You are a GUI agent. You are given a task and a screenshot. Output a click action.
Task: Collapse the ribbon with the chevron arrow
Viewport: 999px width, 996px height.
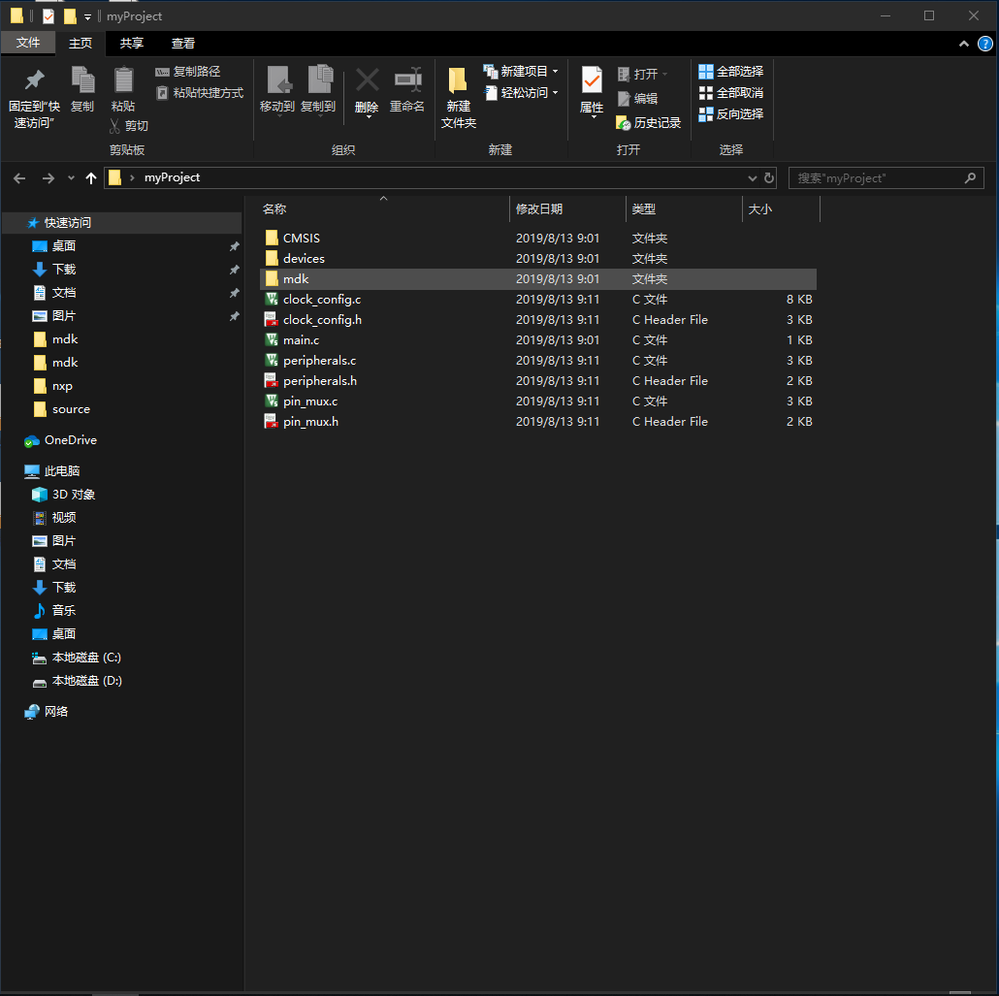tap(963, 43)
